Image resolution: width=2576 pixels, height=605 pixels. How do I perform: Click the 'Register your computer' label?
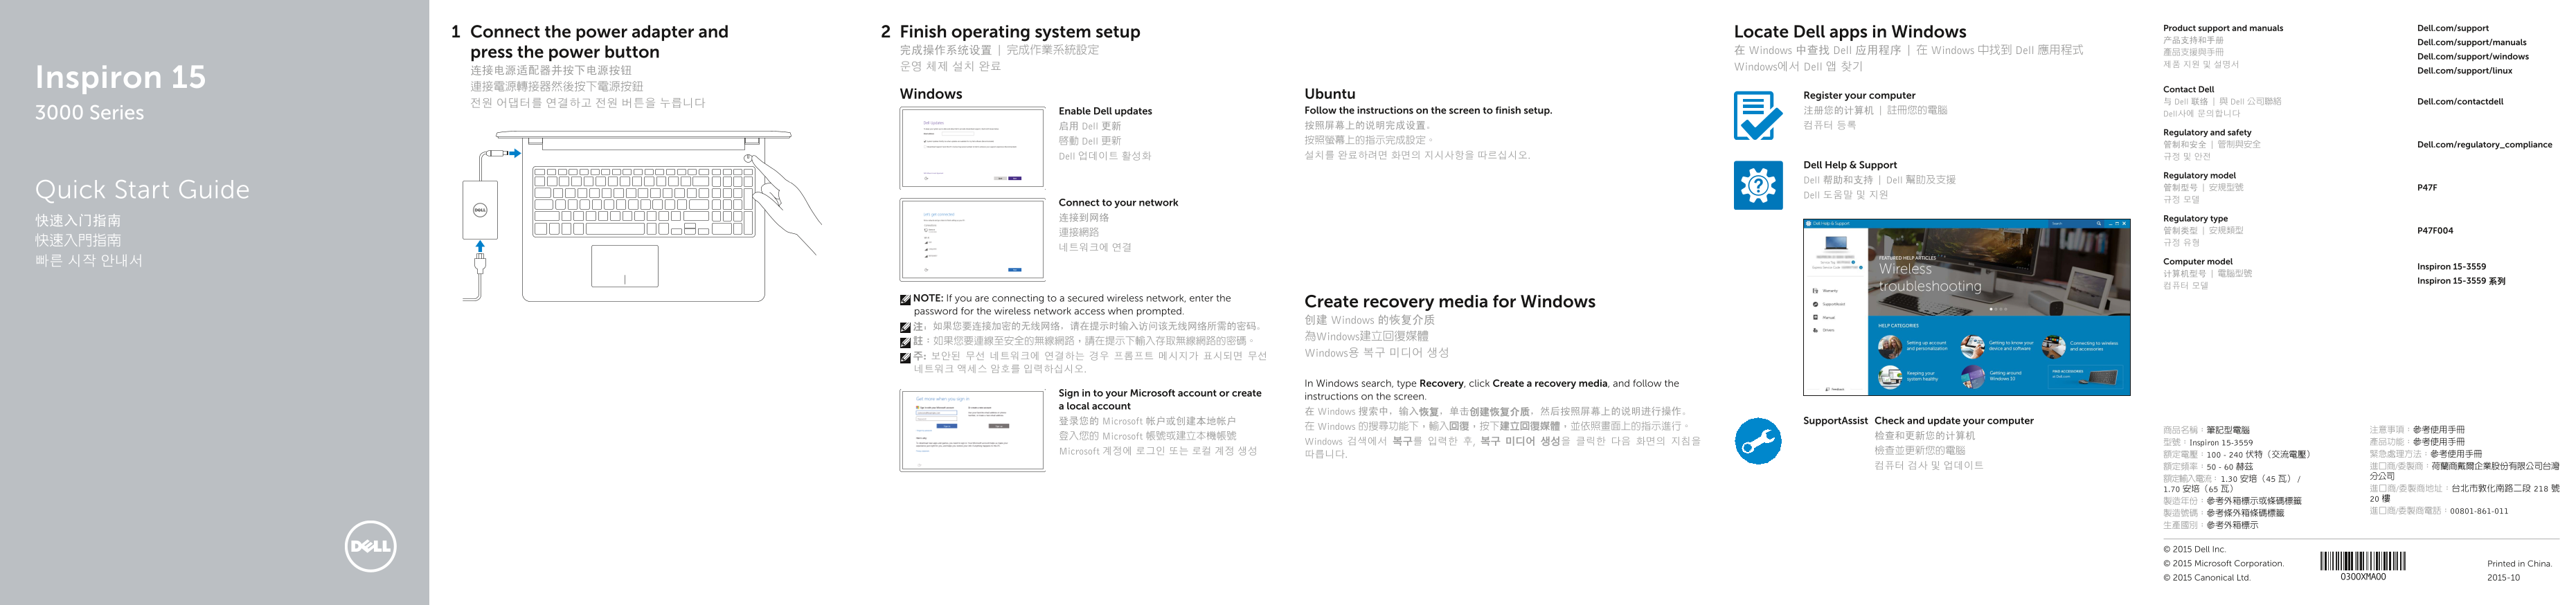pyautogui.click(x=1859, y=95)
